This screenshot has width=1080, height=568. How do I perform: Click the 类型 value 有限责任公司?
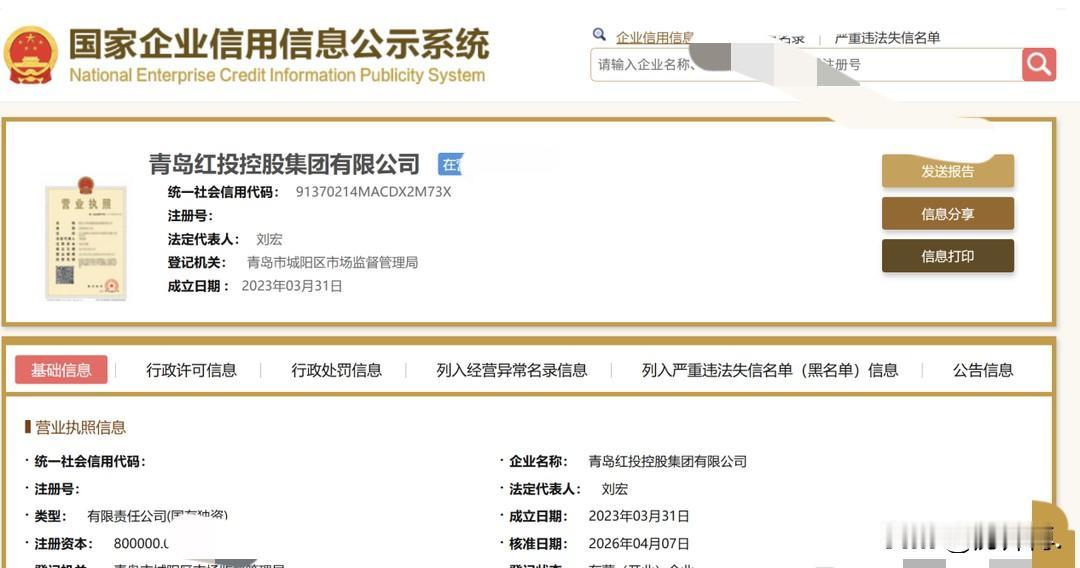(157, 516)
